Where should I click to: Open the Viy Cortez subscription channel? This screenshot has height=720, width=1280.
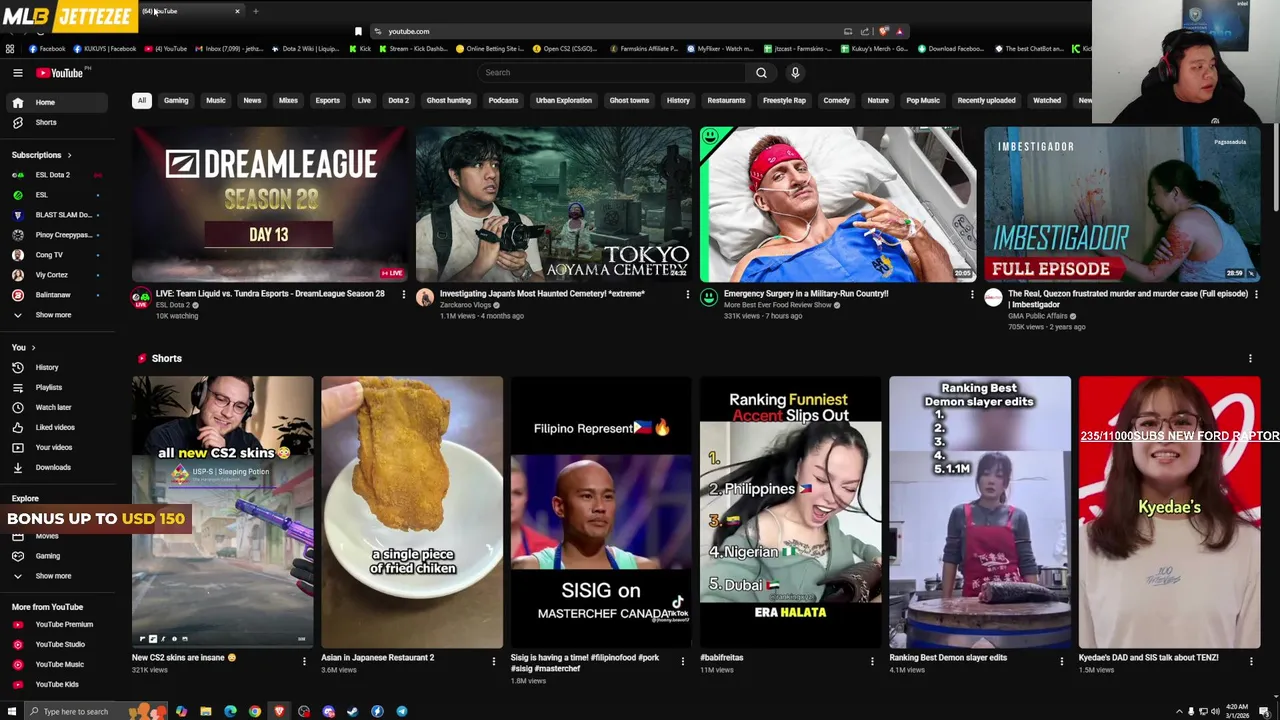point(56,275)
